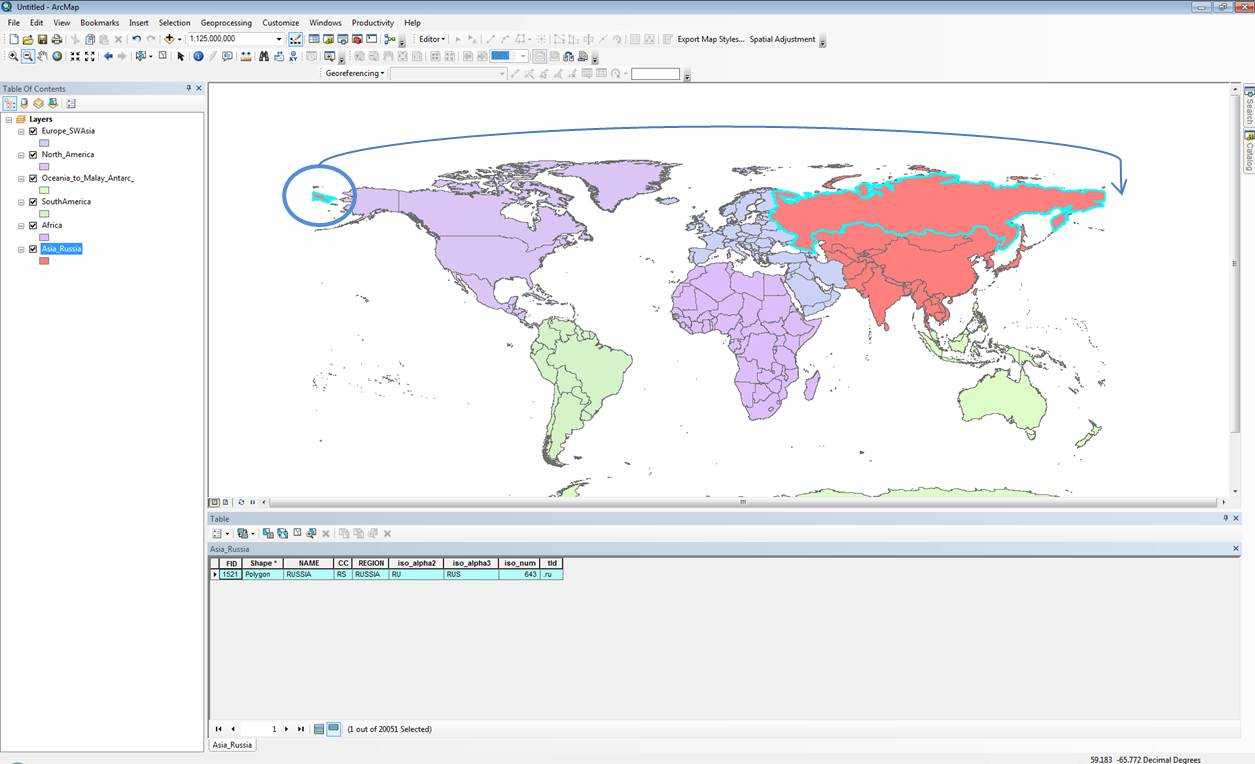The image size is (1255, 764).
Task: Select the Zoom In magnifier tool
Action: coord(13,56)
